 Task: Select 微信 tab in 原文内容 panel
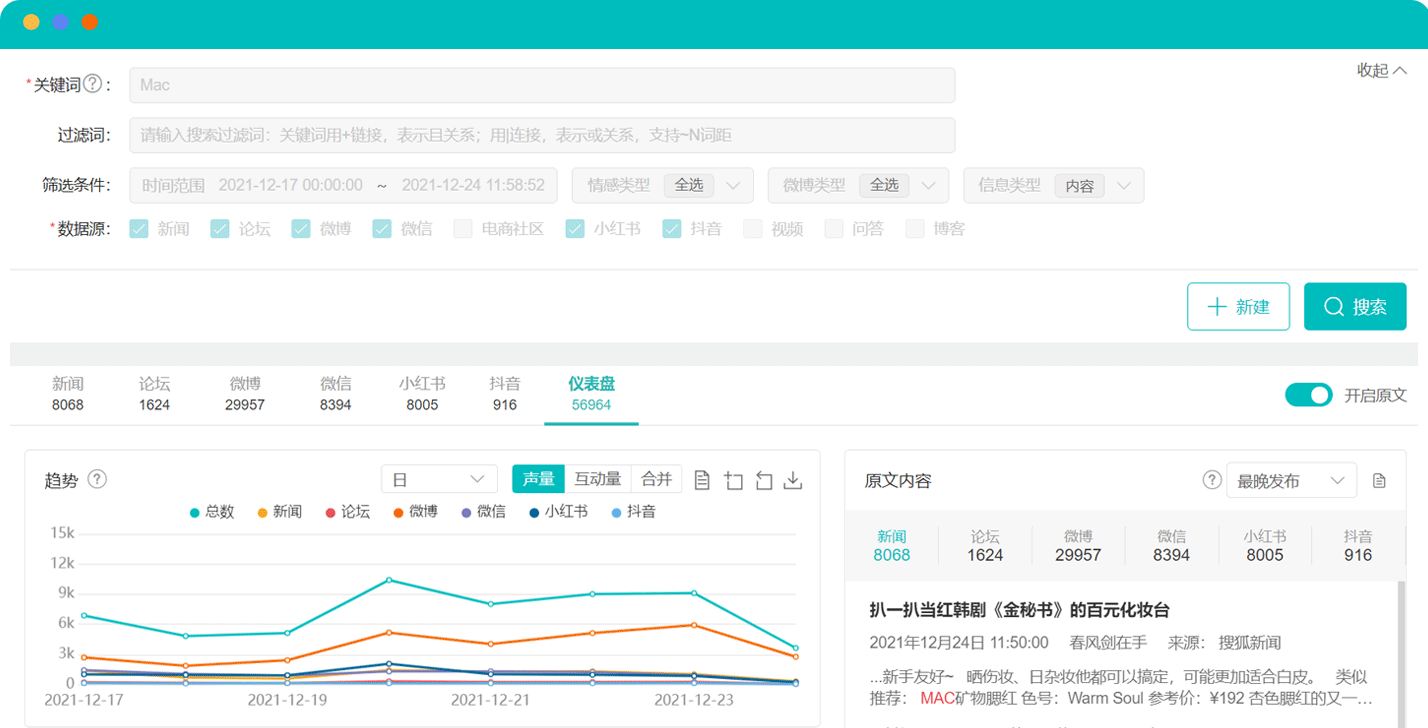tap(1171, 546)
